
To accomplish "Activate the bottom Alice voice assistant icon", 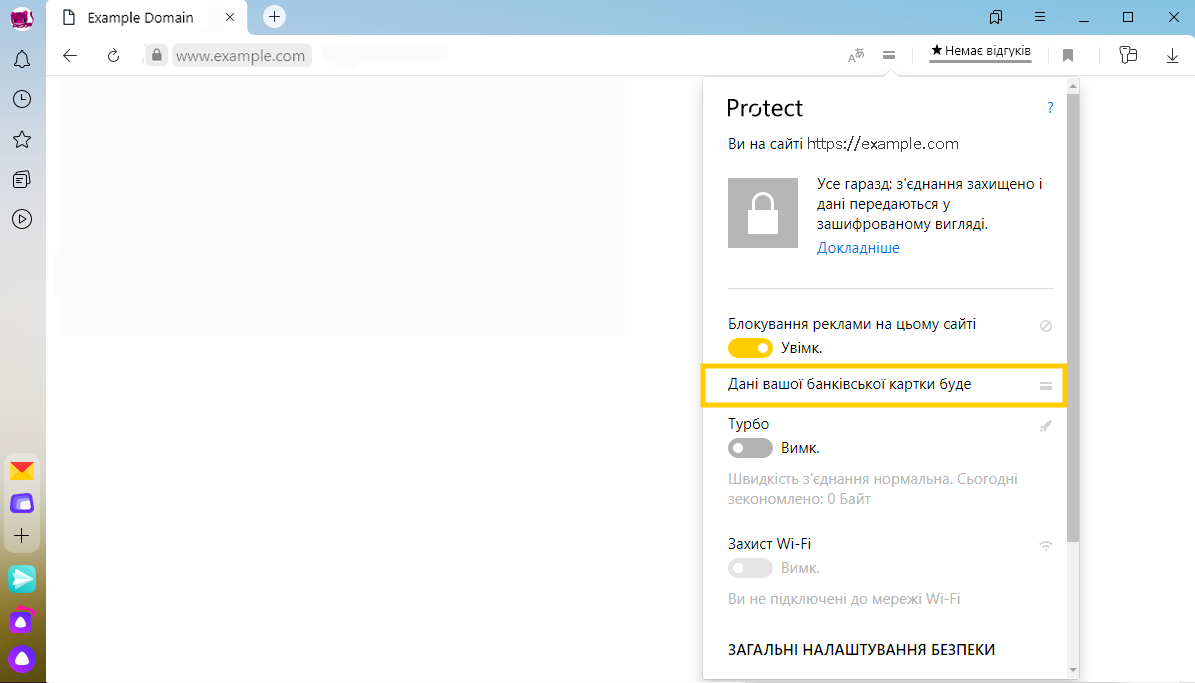I will [x=22, y=659].
